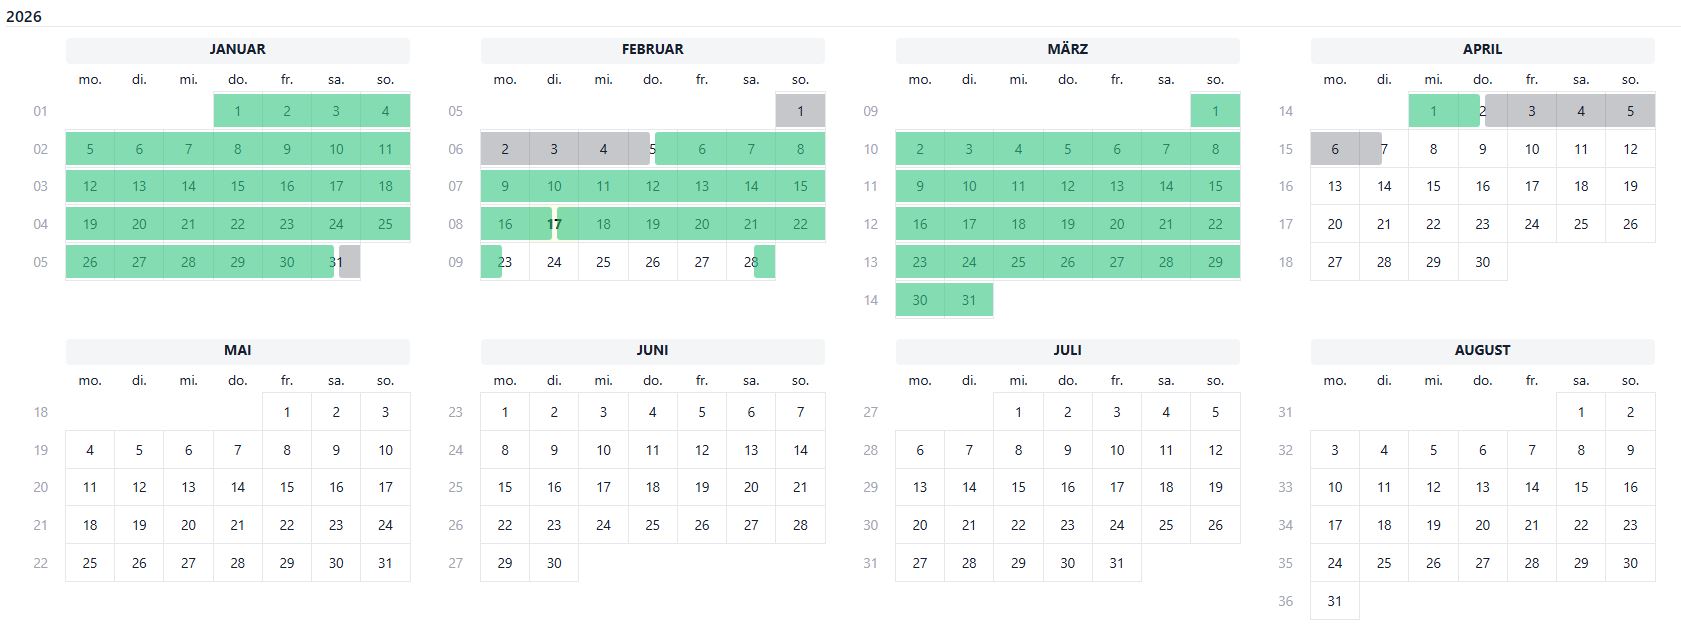Click the APRIL month header
This screenshot has width=1681, height=630.
(x=1482, y=49)
